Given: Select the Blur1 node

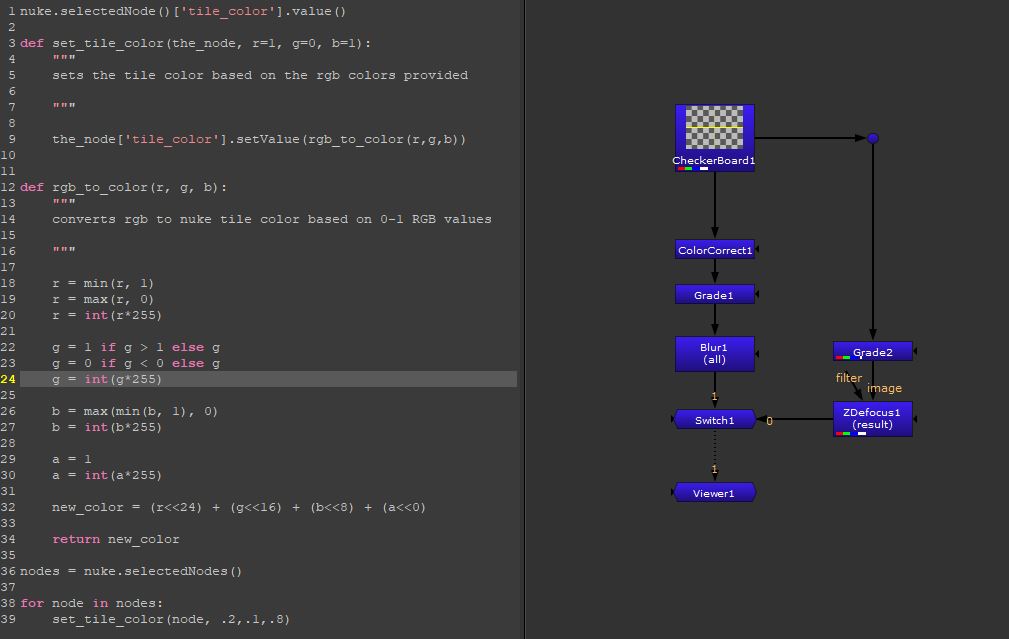Looking at the screenshot, I should [714, 354].
